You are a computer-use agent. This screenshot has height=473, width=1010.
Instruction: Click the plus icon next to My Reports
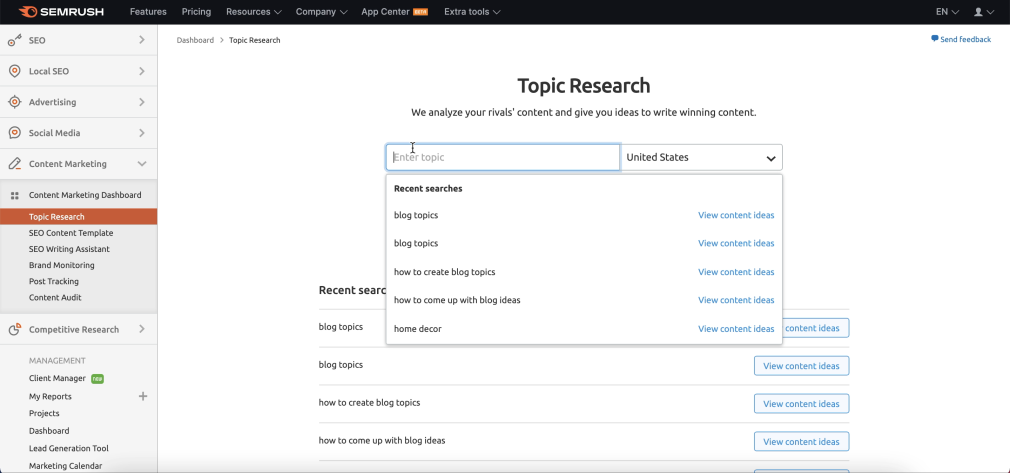[x=143, y=396]
